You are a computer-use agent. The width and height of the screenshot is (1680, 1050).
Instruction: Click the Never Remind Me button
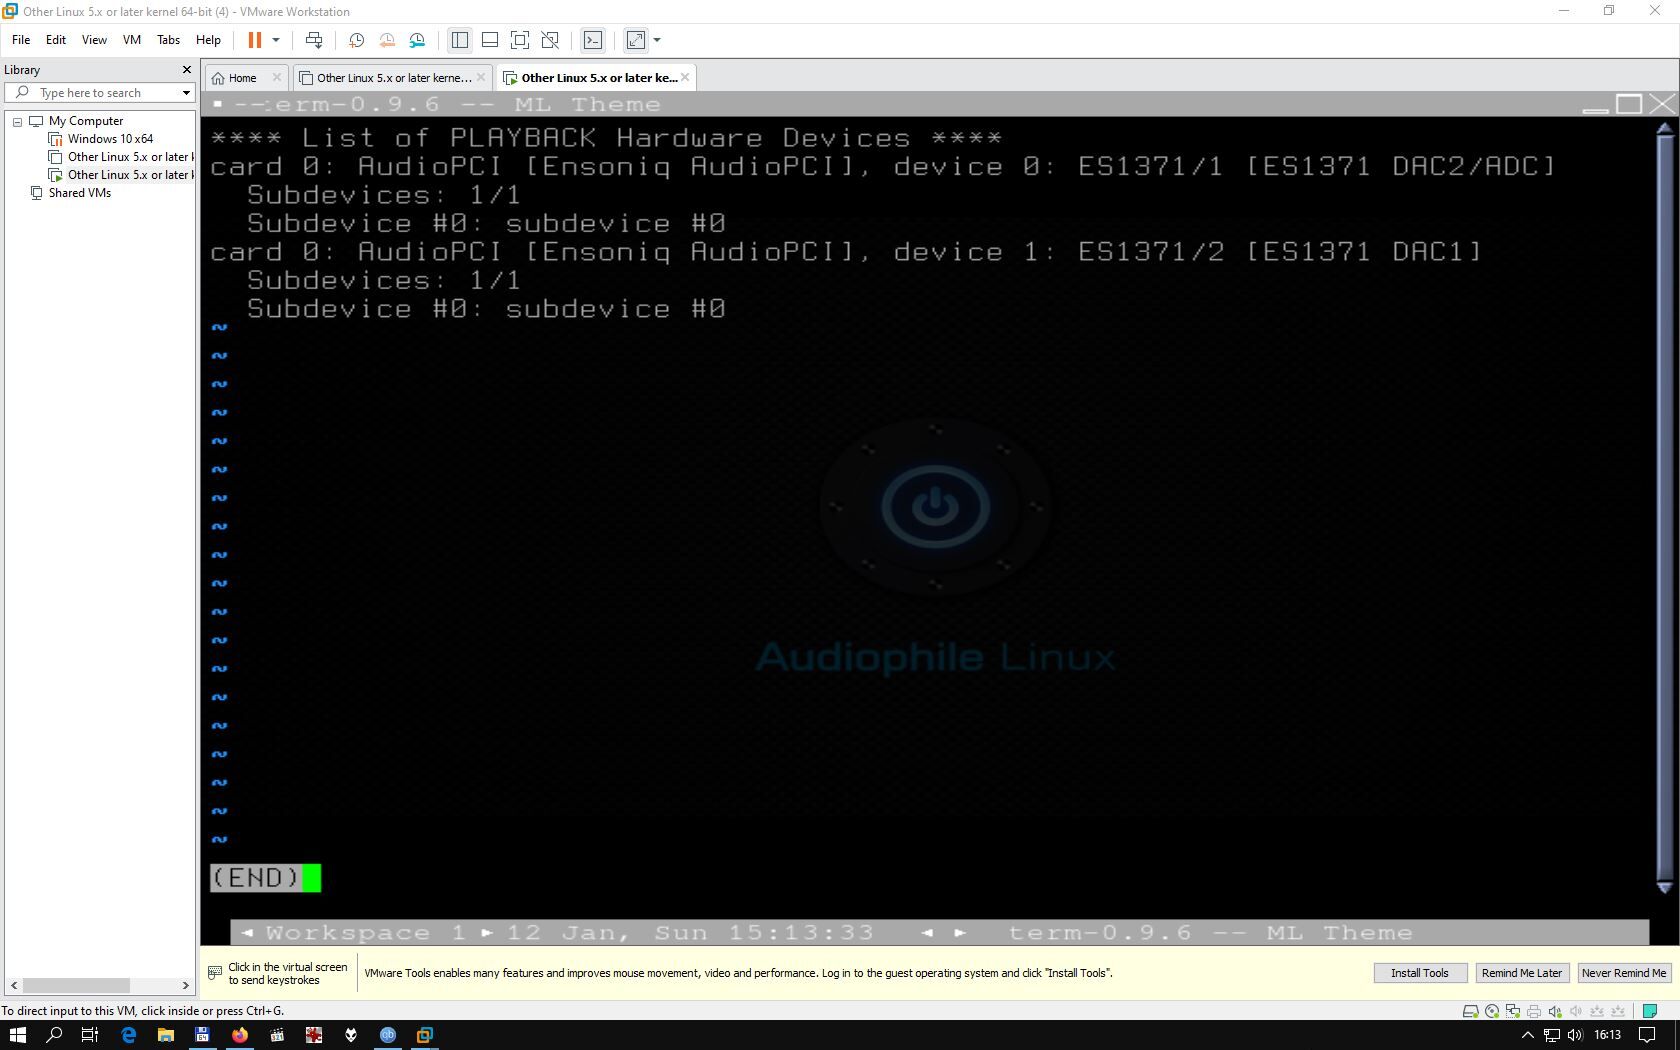click(x=1623, y=973)
